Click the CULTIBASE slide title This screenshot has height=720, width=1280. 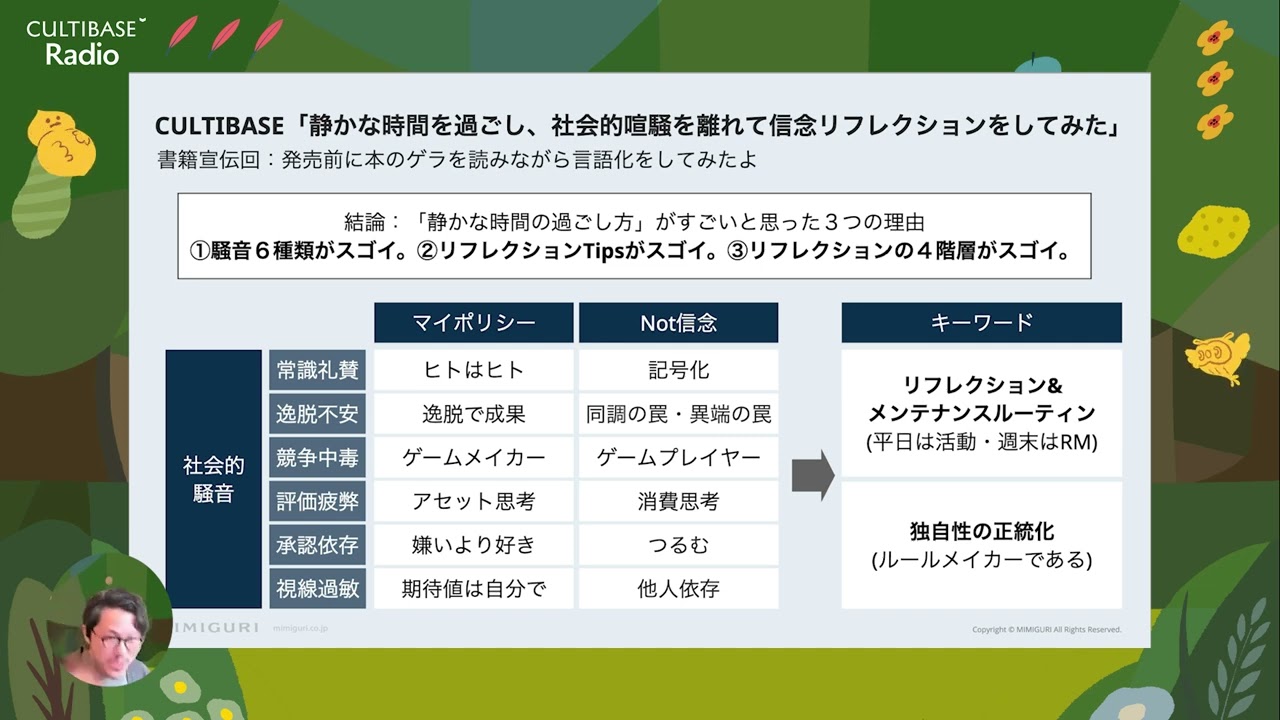click(636, 126)
